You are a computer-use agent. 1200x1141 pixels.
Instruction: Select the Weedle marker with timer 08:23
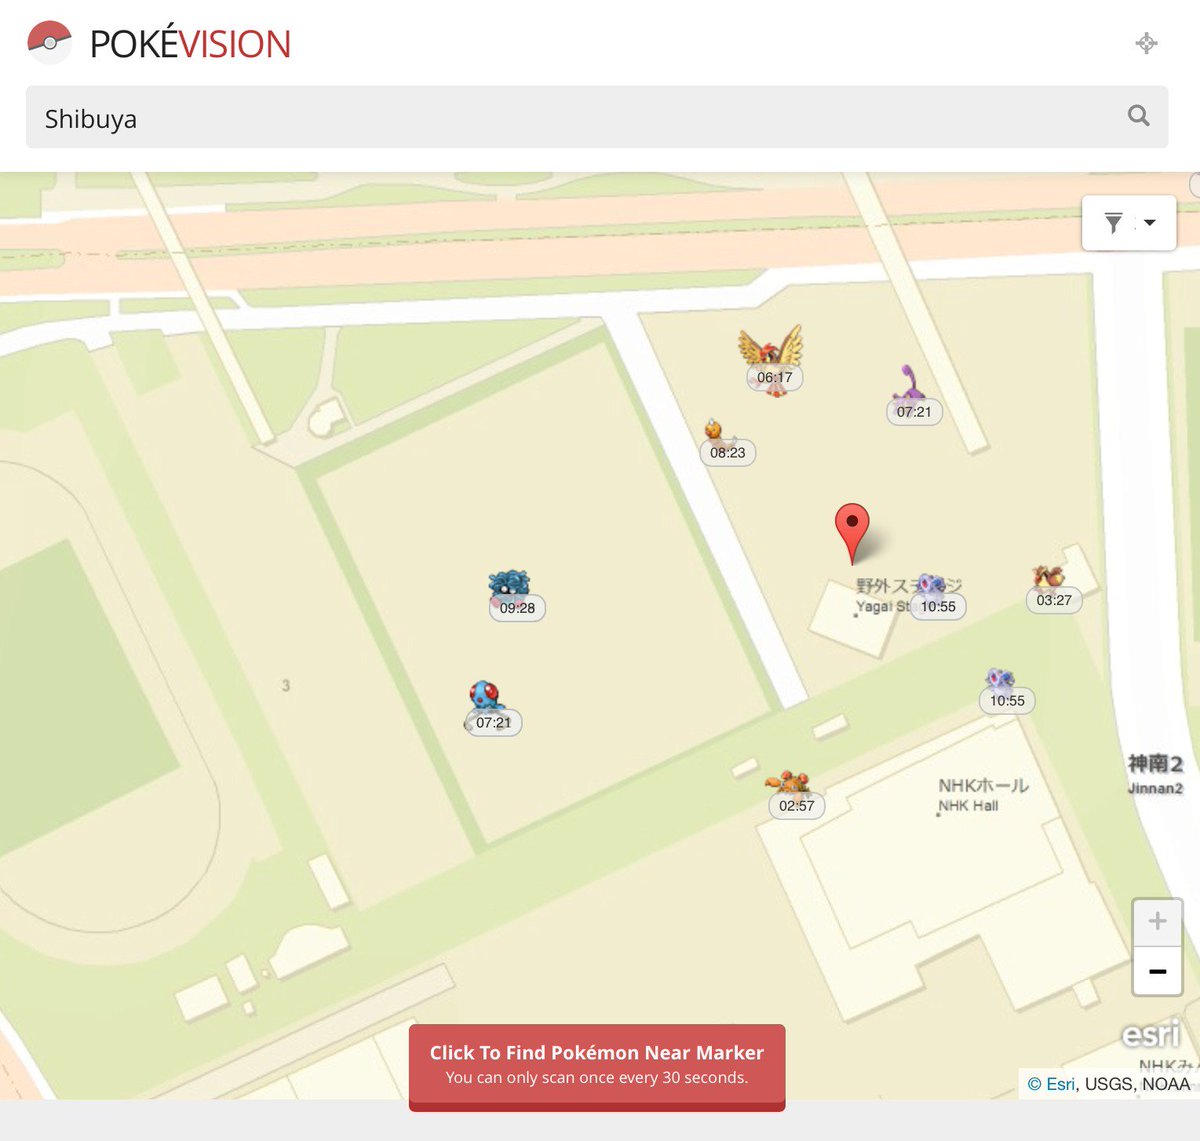[726, 443]
